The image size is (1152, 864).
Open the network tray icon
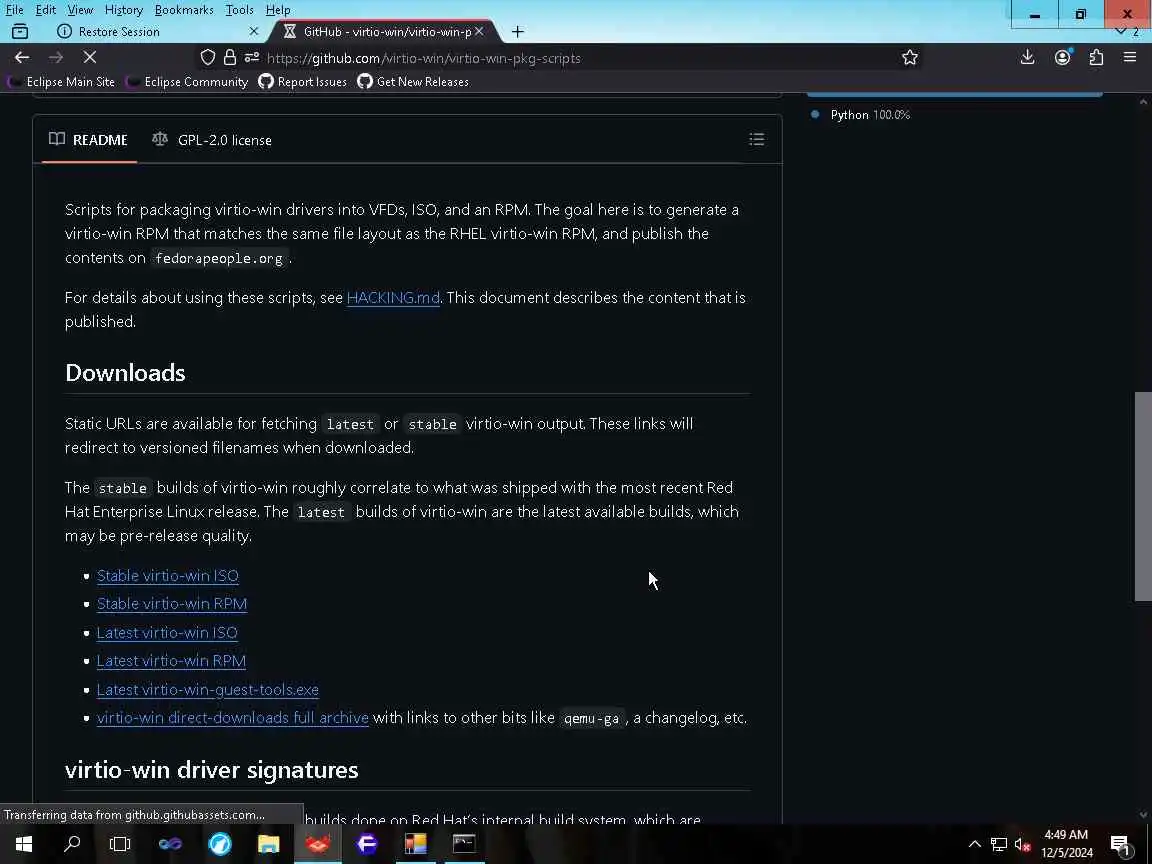(x=998, y=844)
